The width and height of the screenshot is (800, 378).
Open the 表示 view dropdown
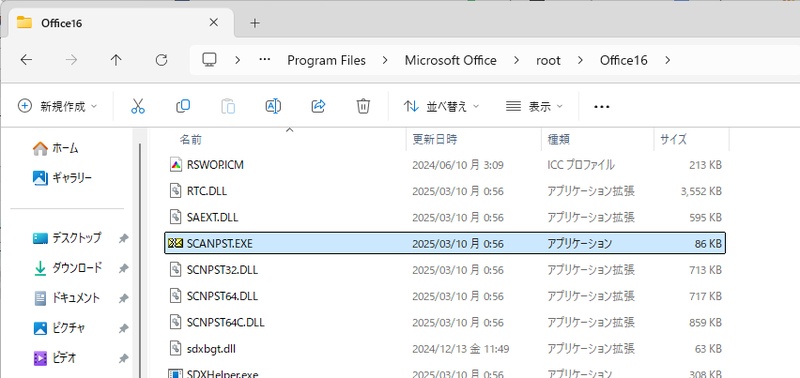point(534,106)
